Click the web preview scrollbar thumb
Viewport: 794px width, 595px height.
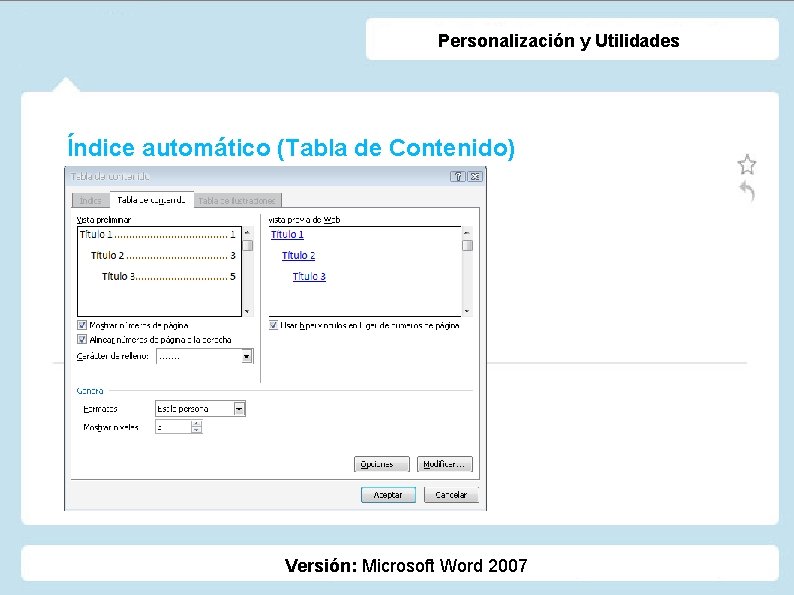coord(467,245)
